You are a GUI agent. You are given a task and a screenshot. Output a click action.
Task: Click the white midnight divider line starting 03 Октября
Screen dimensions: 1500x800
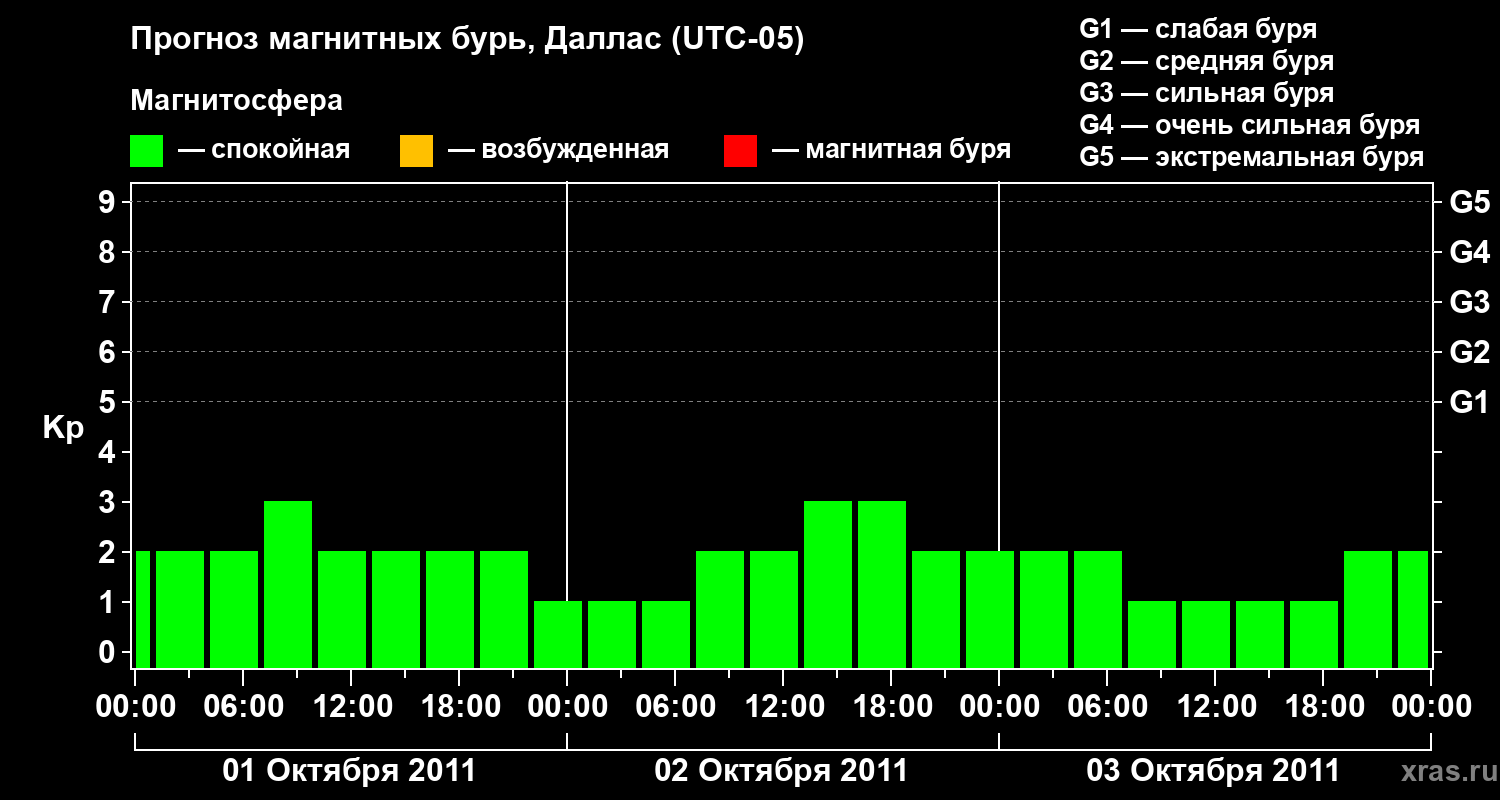999,366
